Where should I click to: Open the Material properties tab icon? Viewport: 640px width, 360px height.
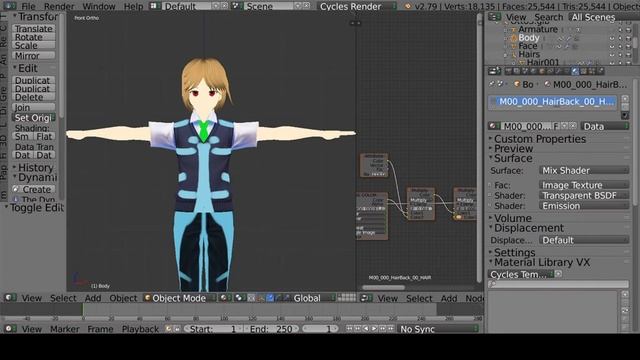(575, 71)
